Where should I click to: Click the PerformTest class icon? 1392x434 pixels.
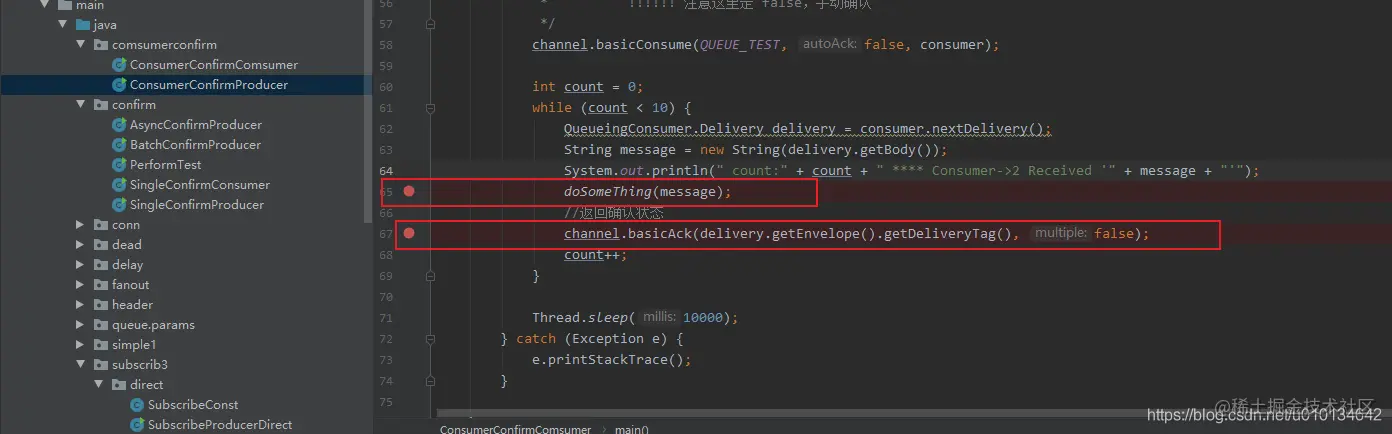119,165
